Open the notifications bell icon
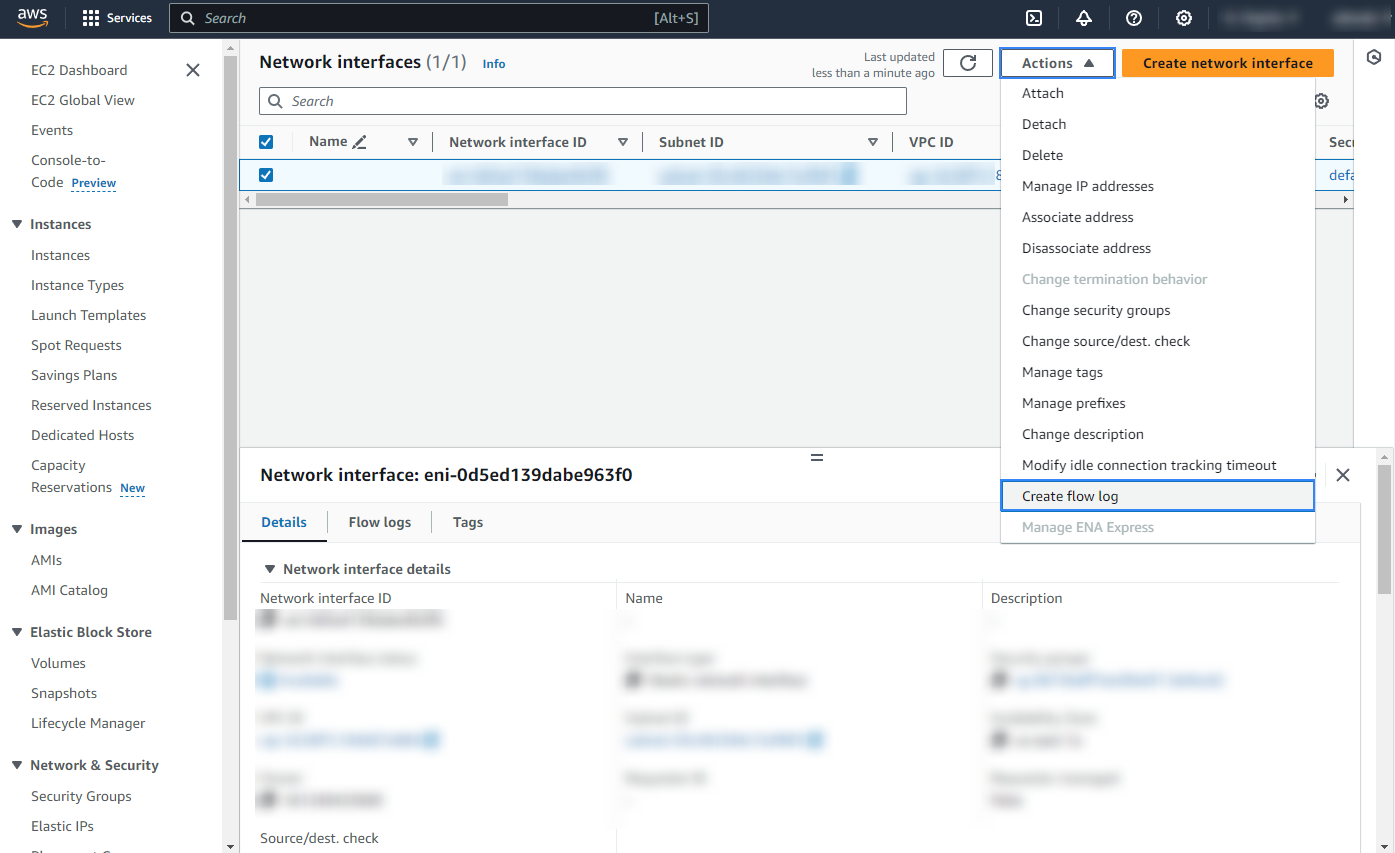This screenshot has width=1395, height=853. 1084,18
